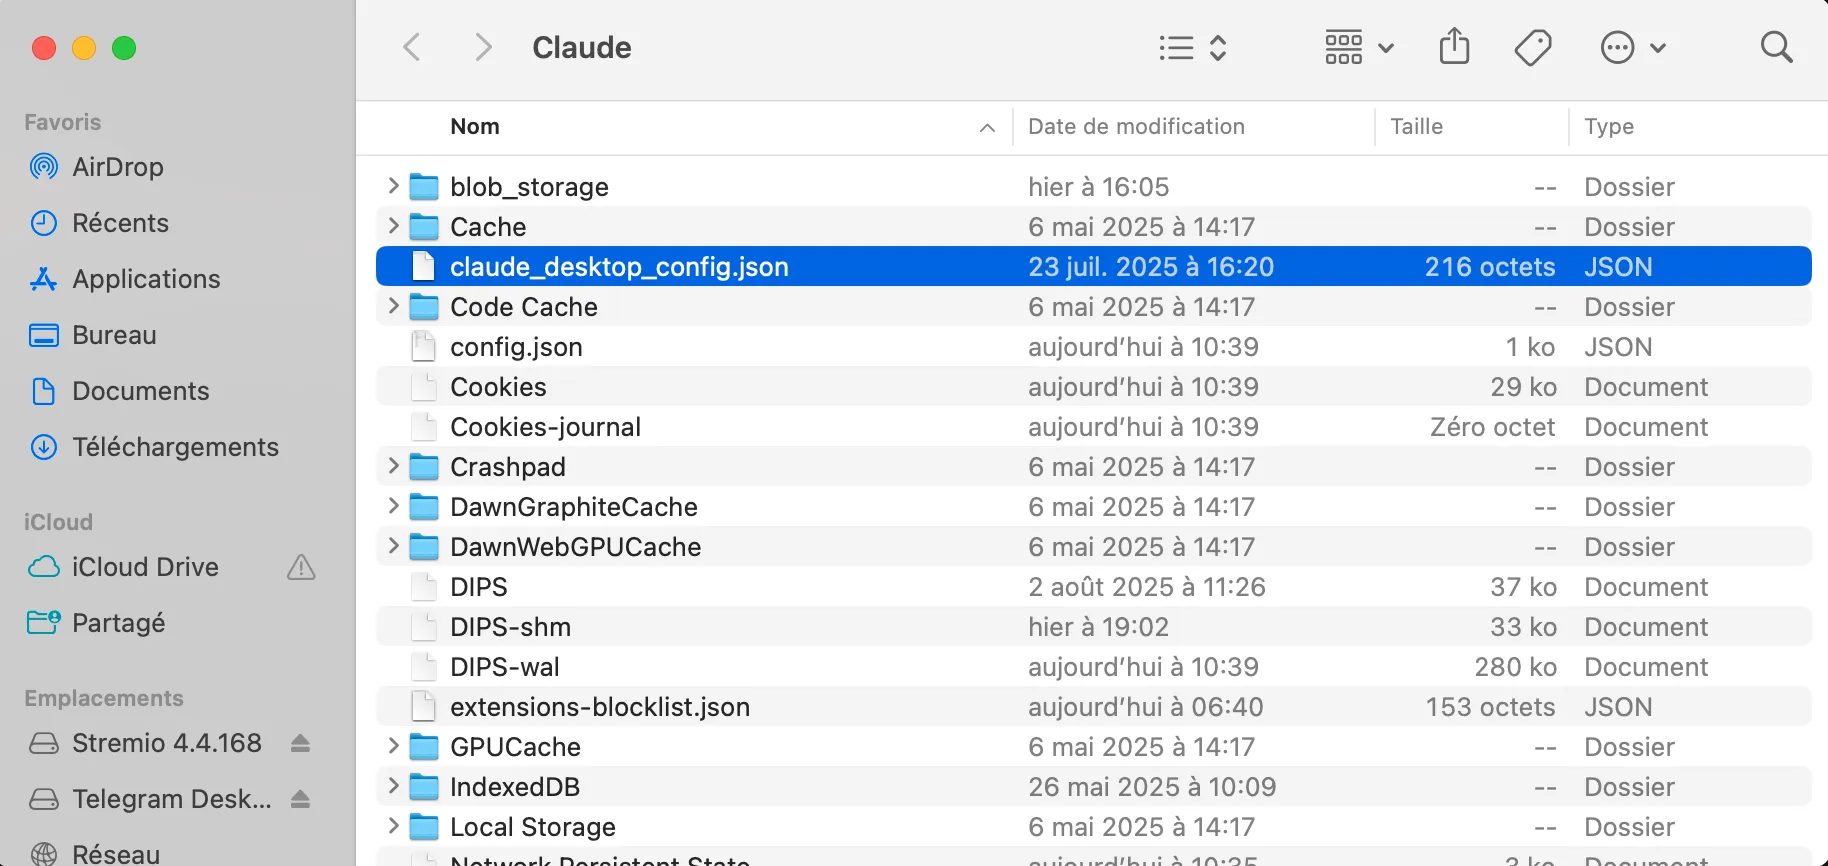Image resolution: width=1828 pixels, height=866 pixels.
Task: Eject the Stremio 4.4.168 volume
Action: [x=300, y=743]
